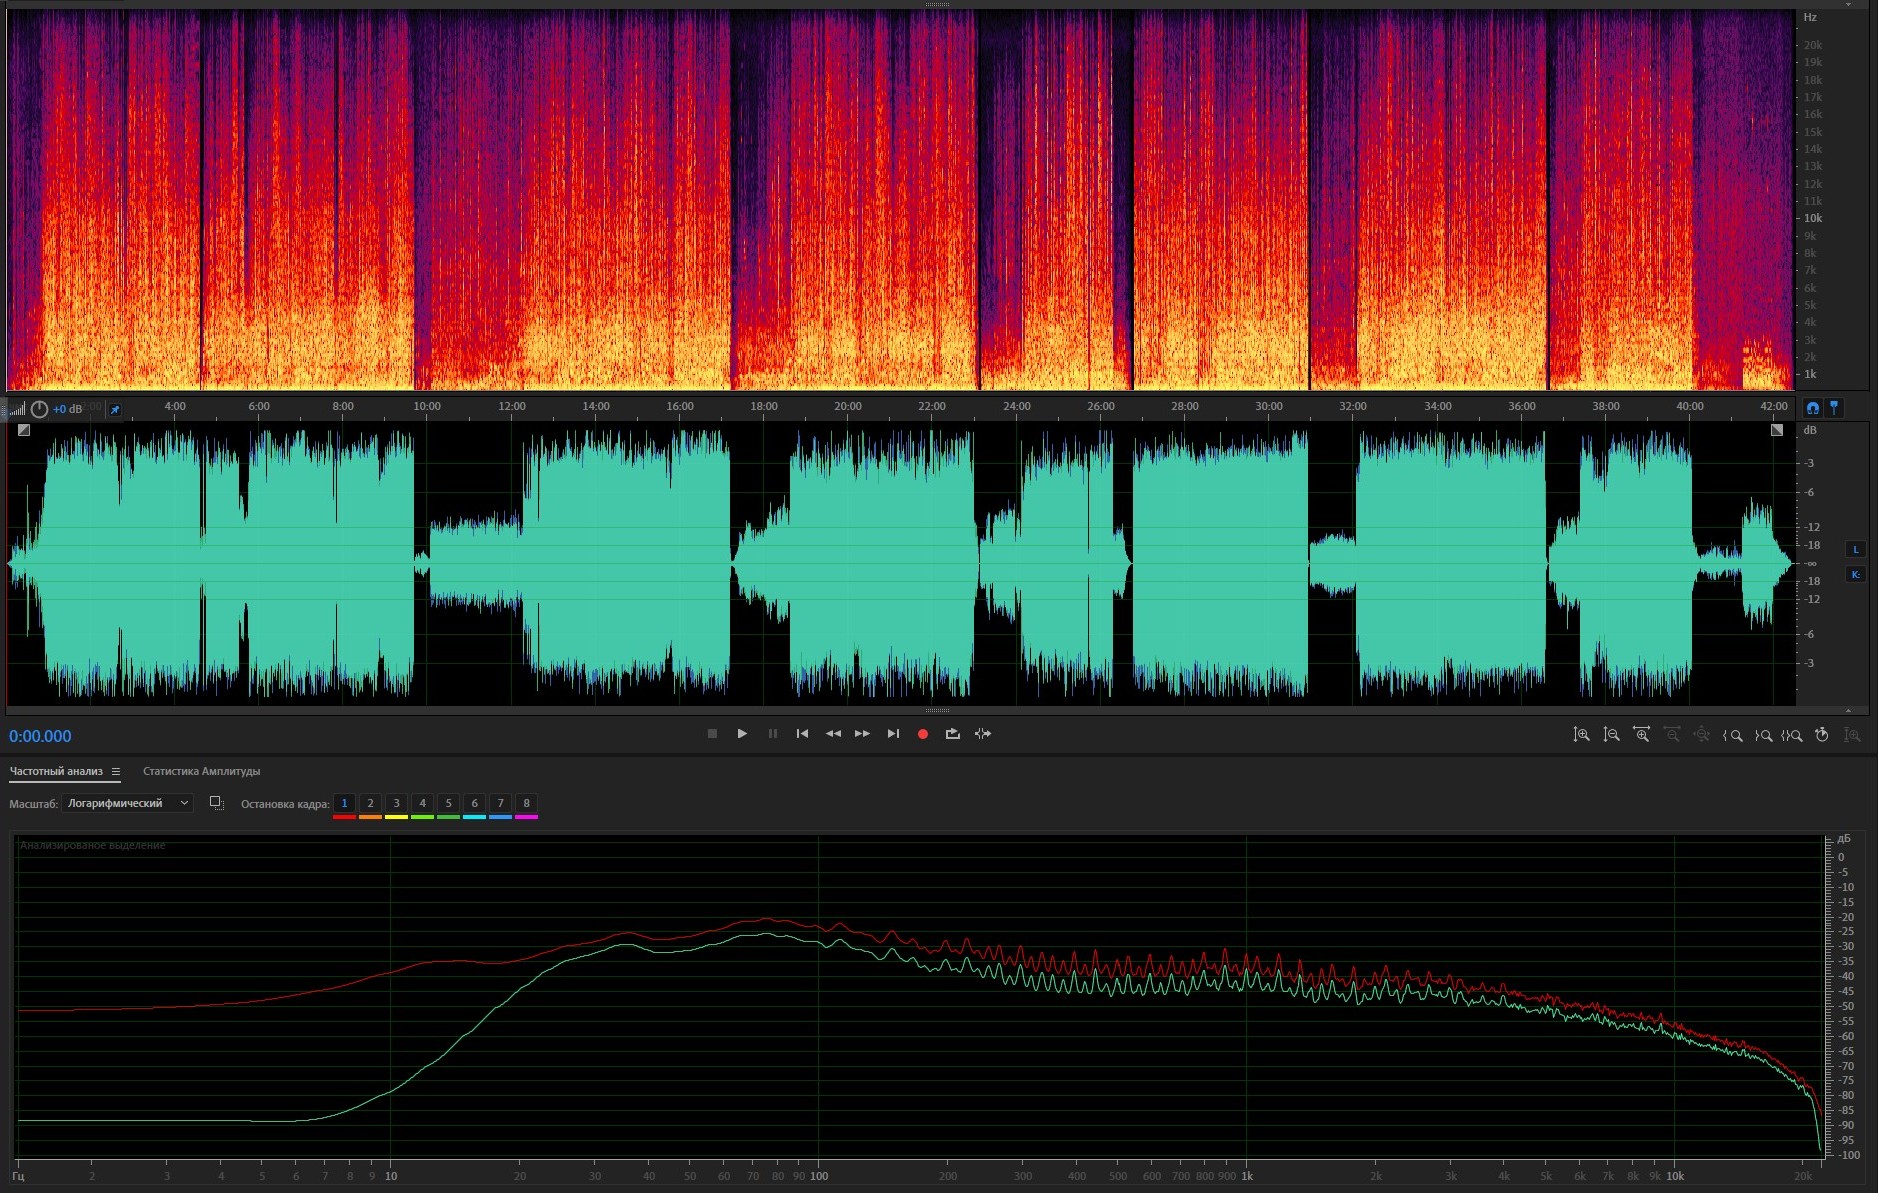Viewport: 1878px width, 1193px height.
Task: Select the Частотный анализ tab
Action: click(x=56, y=771)
